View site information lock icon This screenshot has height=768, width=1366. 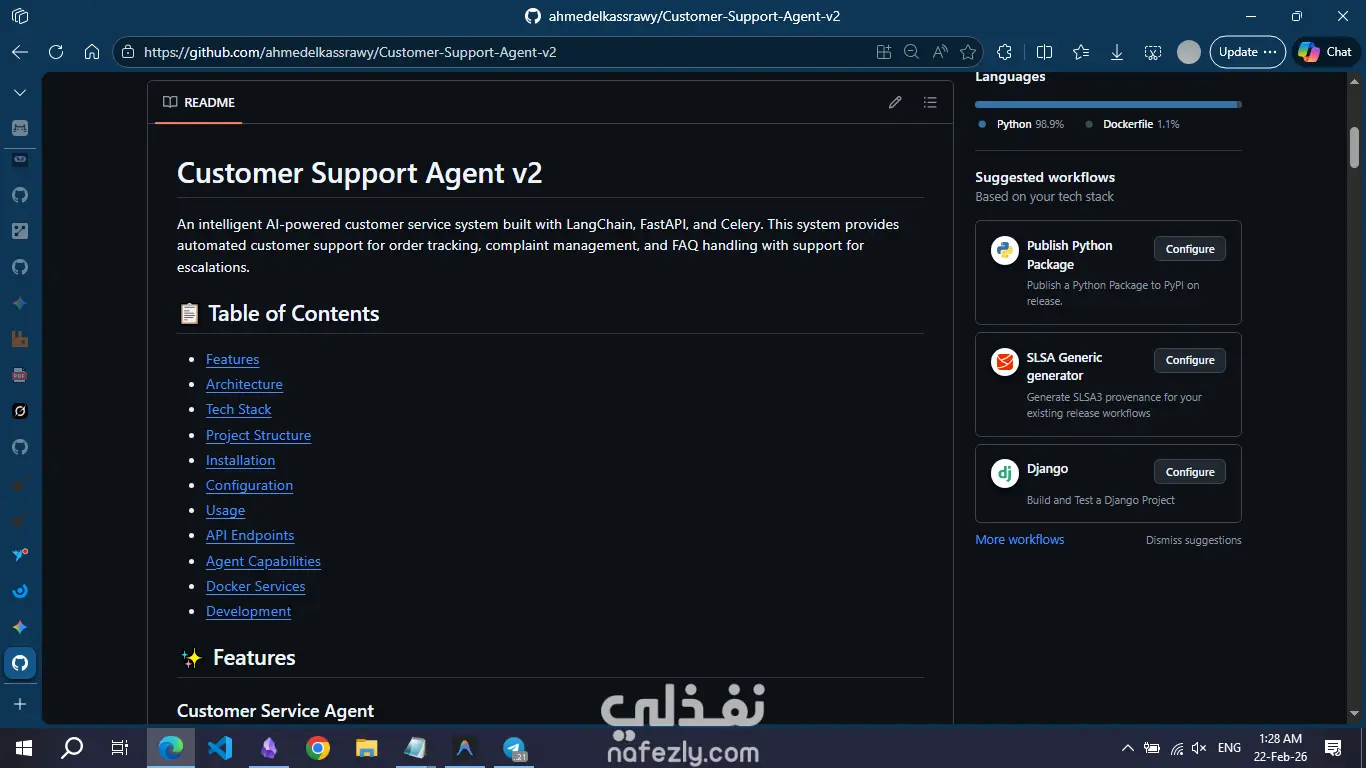click(x=127, y=52)
